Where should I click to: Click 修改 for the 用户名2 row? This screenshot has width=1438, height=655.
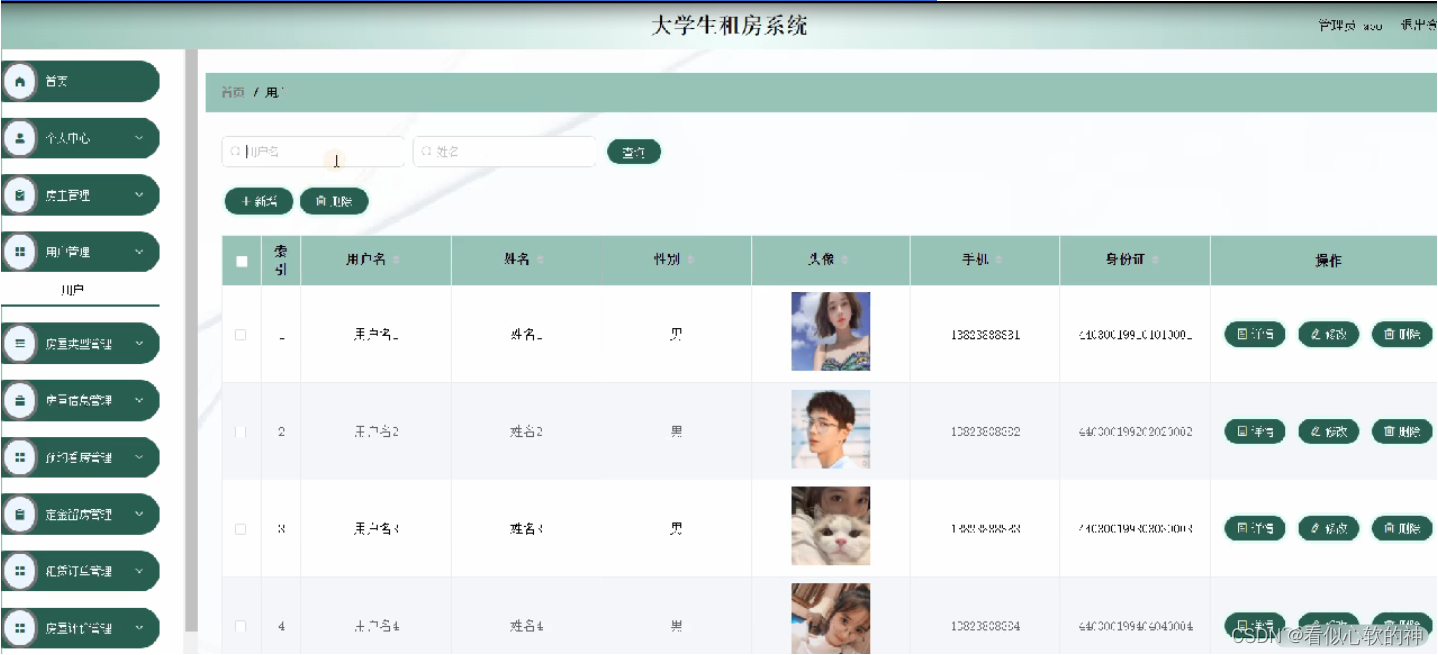point(1329,431)
